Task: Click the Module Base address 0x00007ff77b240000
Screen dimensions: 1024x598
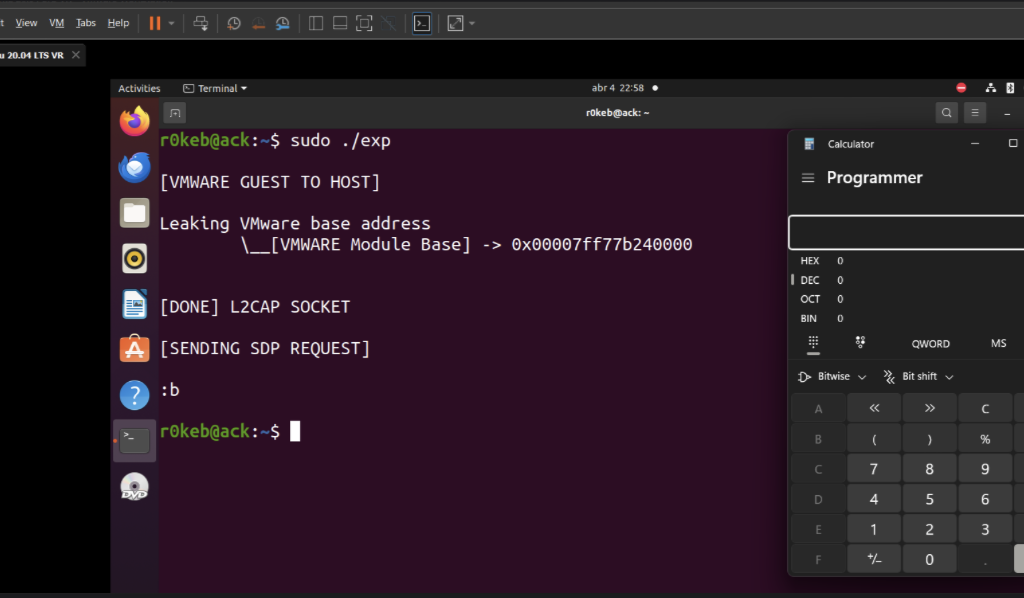Action: [601, 245]
